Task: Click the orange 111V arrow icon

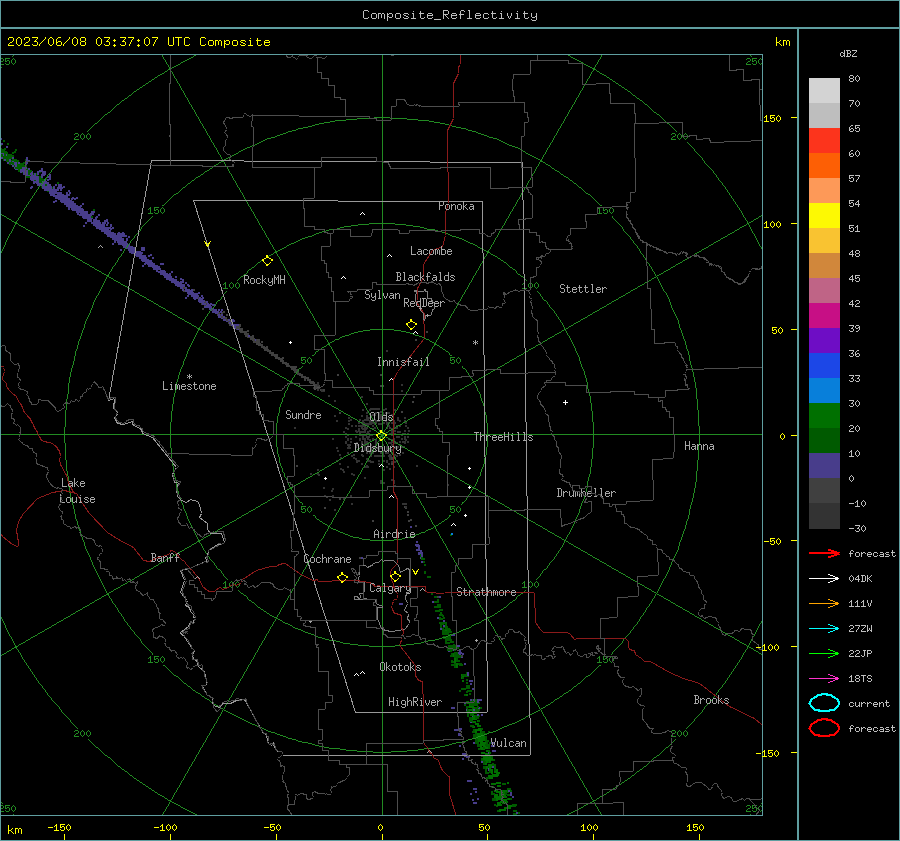Action: click(x=824, y=603)
